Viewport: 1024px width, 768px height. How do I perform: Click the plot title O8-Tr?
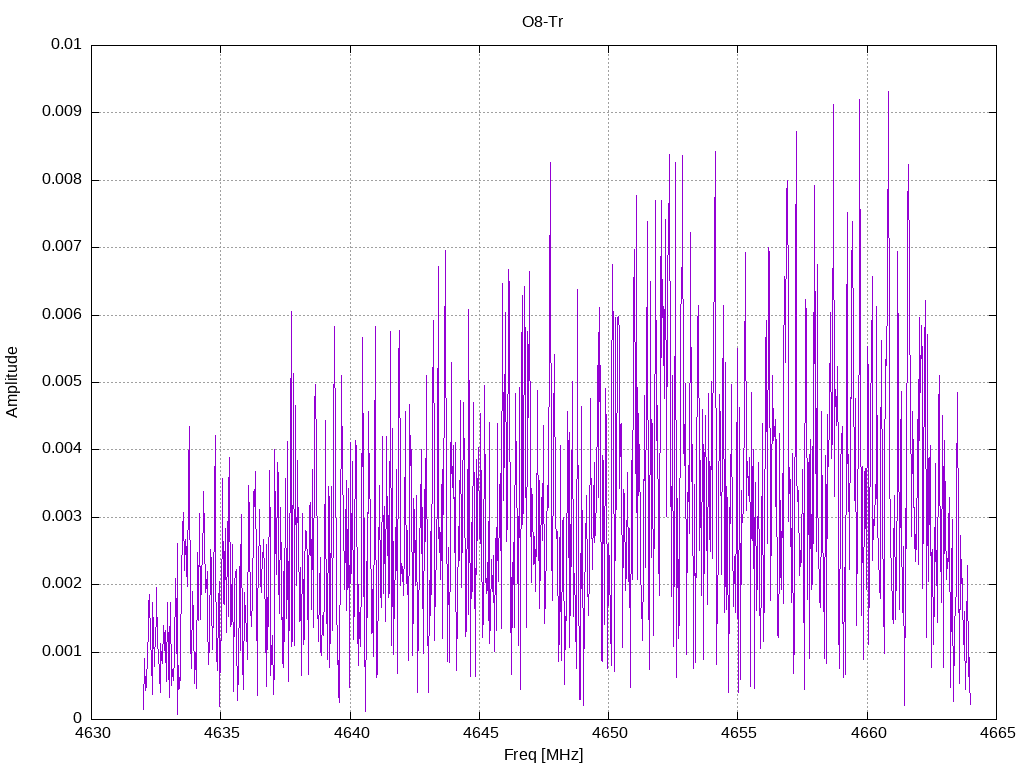click(542, 22)
